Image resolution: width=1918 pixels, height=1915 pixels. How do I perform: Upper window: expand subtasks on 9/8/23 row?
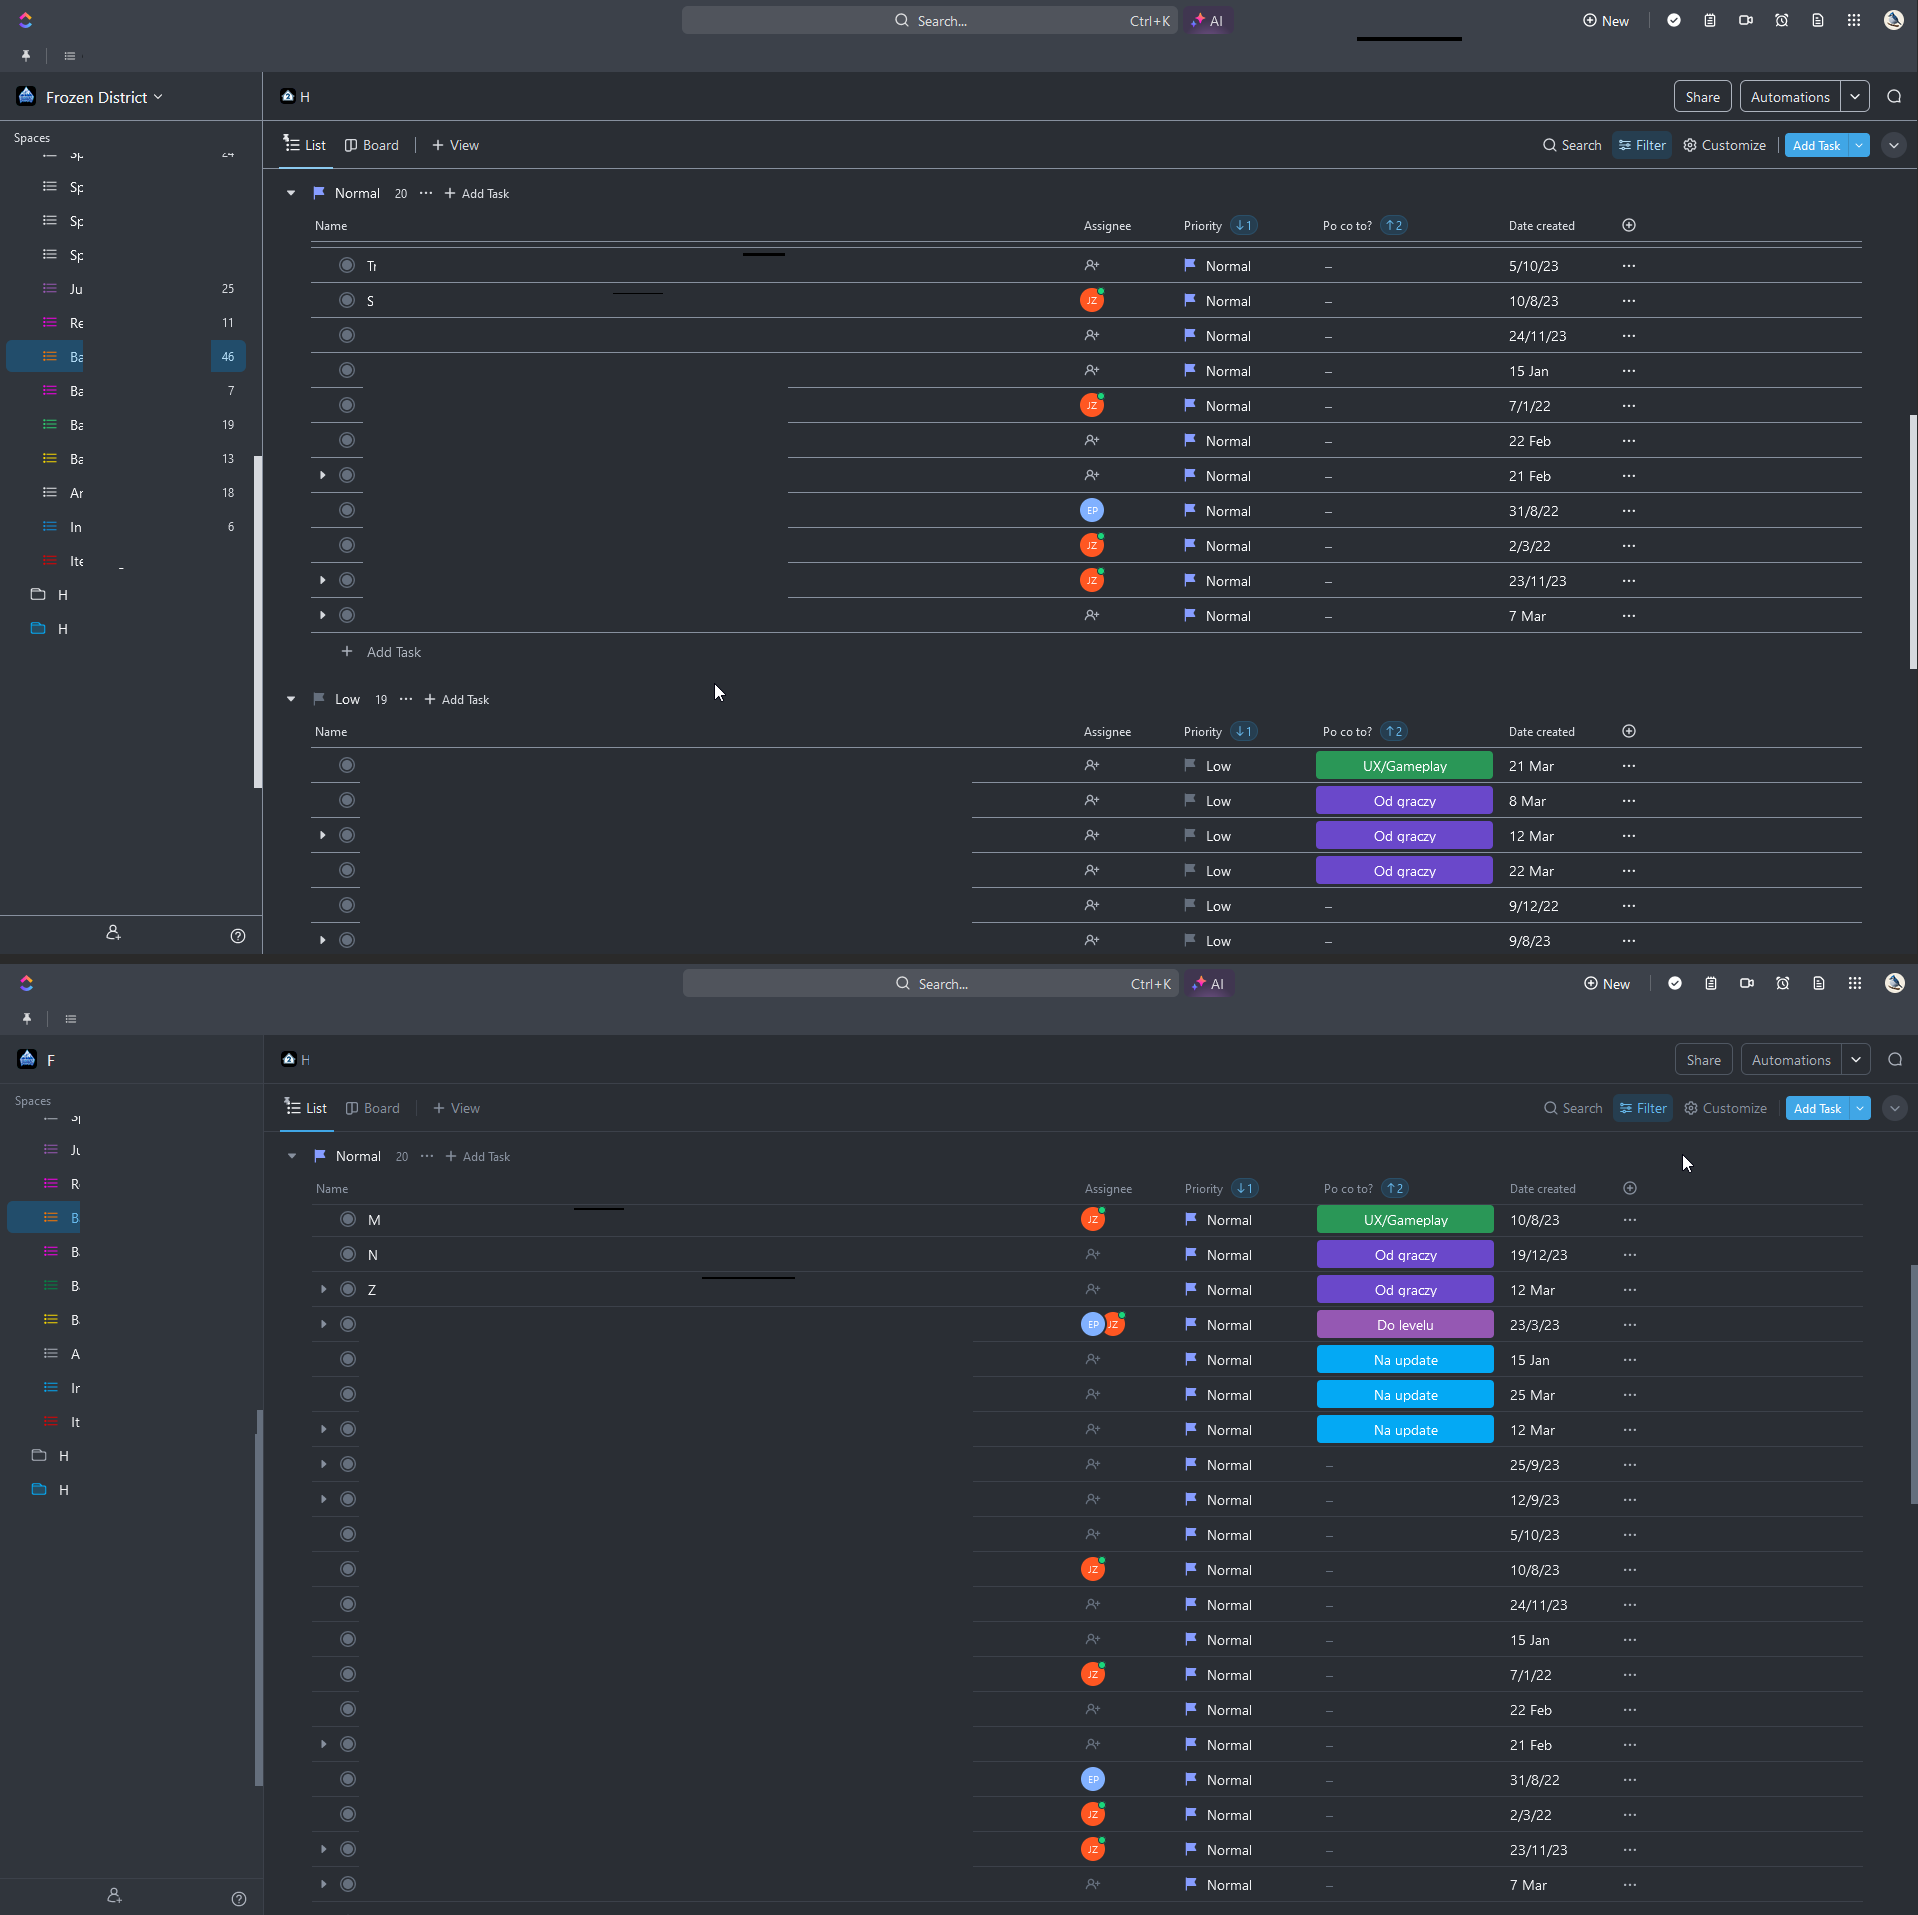click(x=322, y=940)
